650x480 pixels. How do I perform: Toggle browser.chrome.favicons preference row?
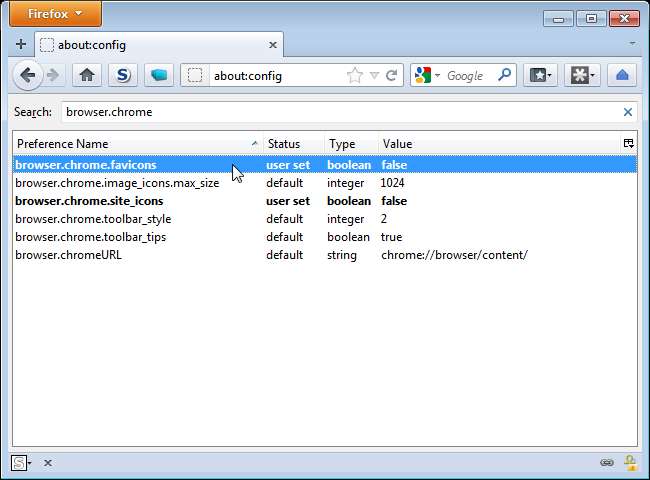pyautogui.click(x=86, y=165)
